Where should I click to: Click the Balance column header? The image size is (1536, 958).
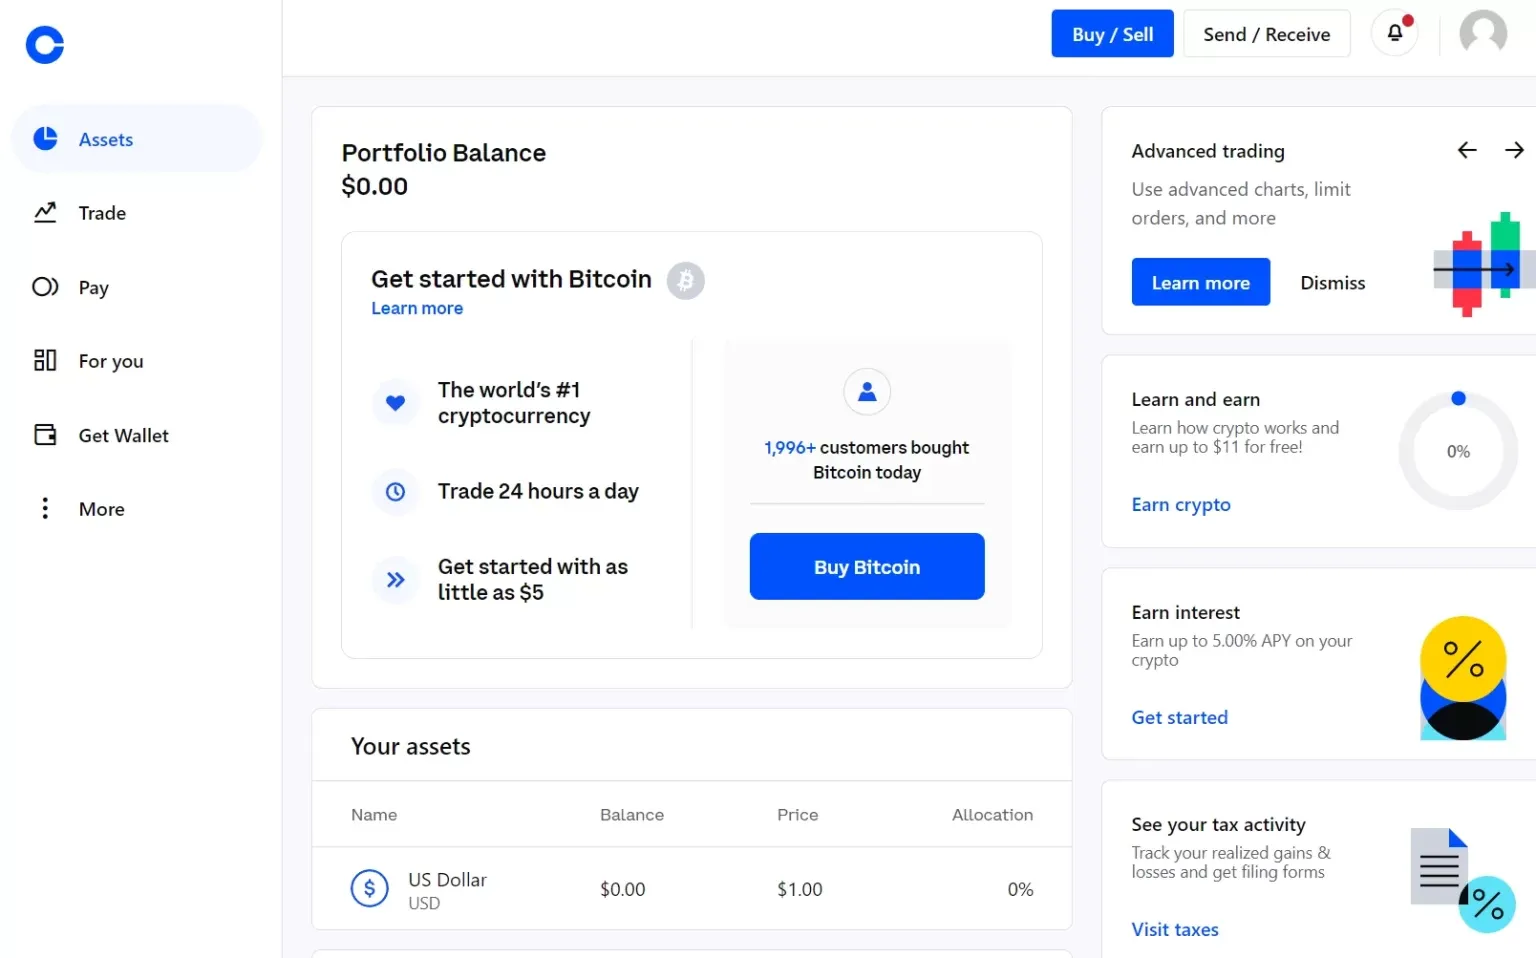coord(632,815)
